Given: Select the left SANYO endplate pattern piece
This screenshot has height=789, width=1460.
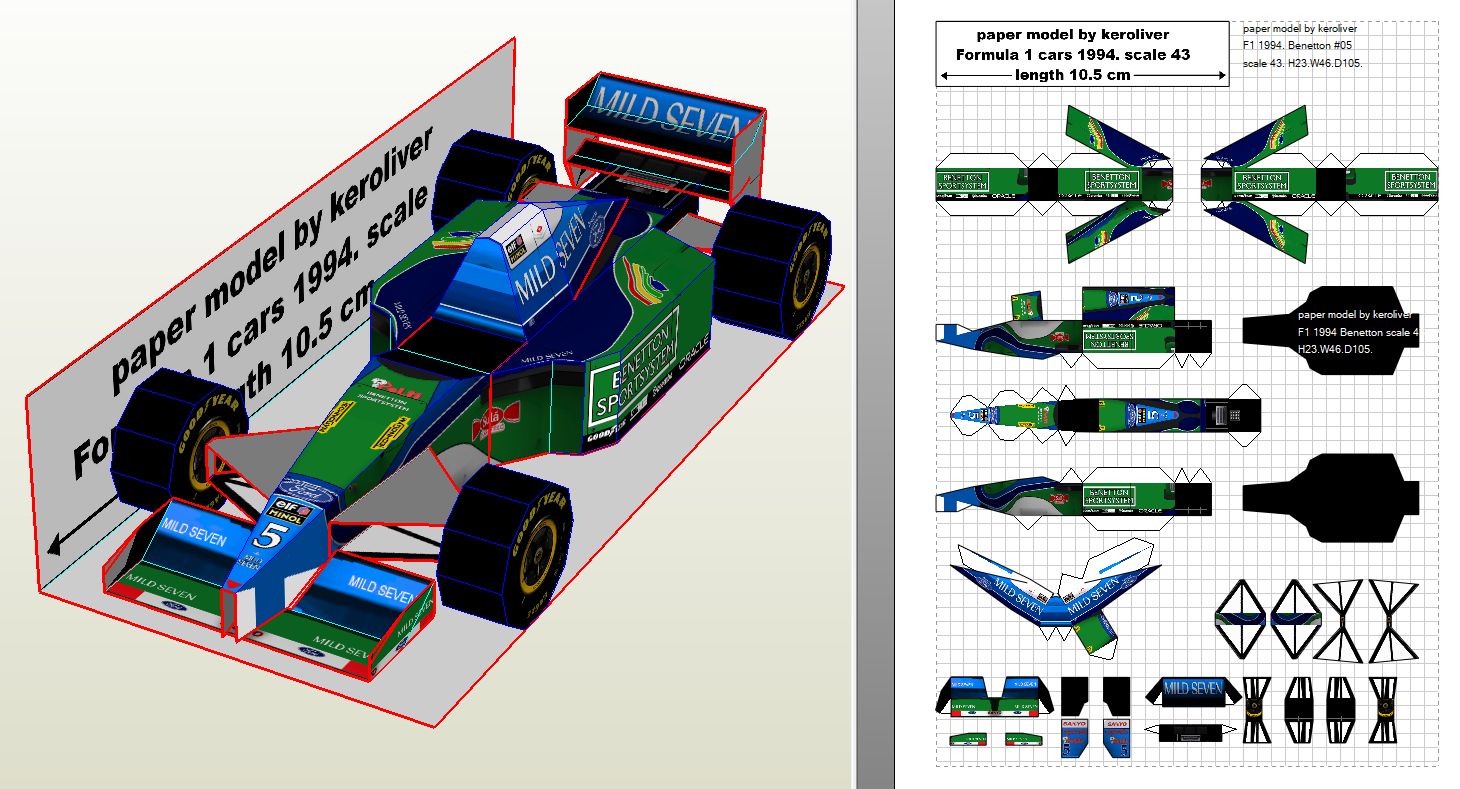Looking at the screenshot, I should click(x=1073, y=737).
